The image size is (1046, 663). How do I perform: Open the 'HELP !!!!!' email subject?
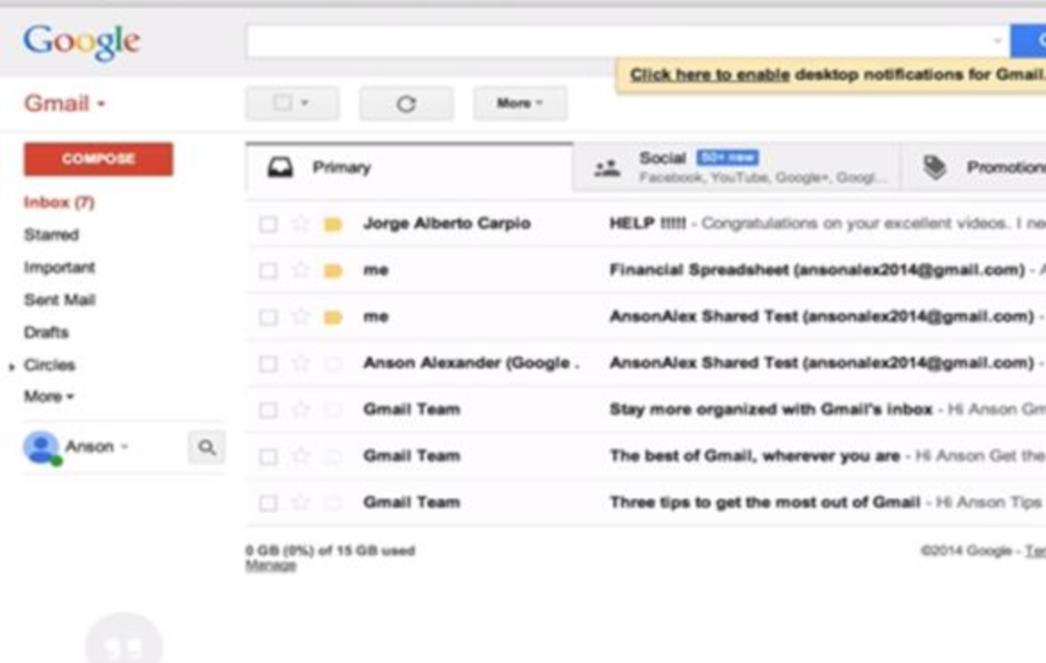point(648,223)
